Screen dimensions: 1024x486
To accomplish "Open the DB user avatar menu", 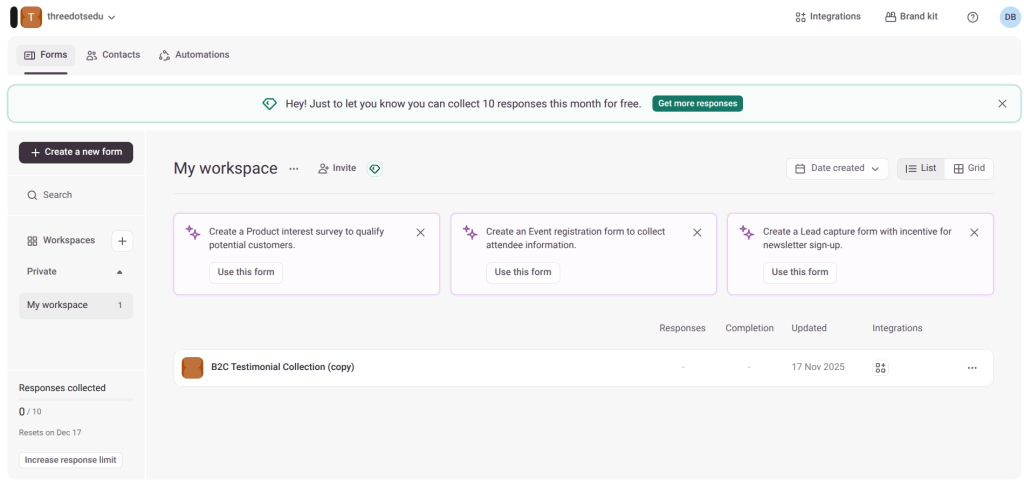I will click(x=1009, y=17).
